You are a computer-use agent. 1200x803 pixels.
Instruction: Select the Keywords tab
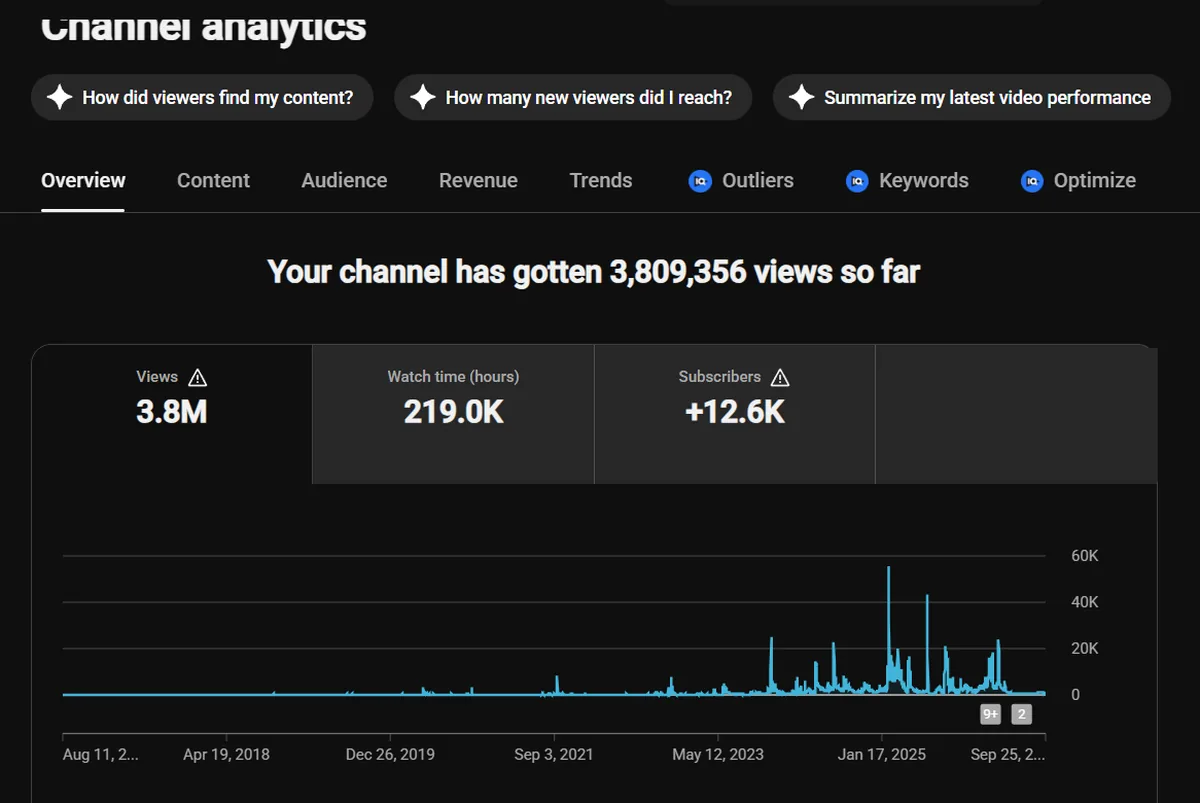[x=907, y=181]
